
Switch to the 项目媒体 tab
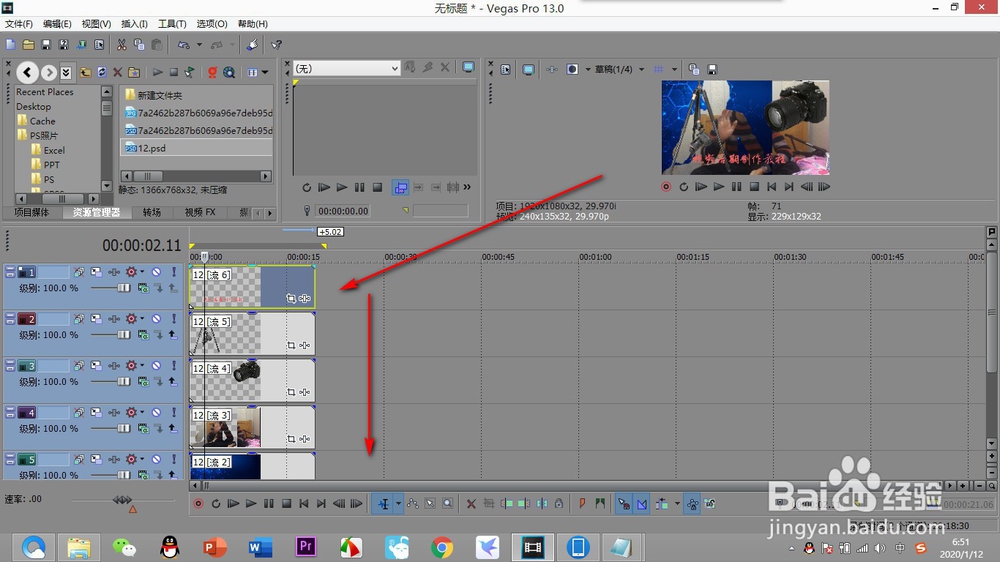pyautogui.click(x=31, y=212)
